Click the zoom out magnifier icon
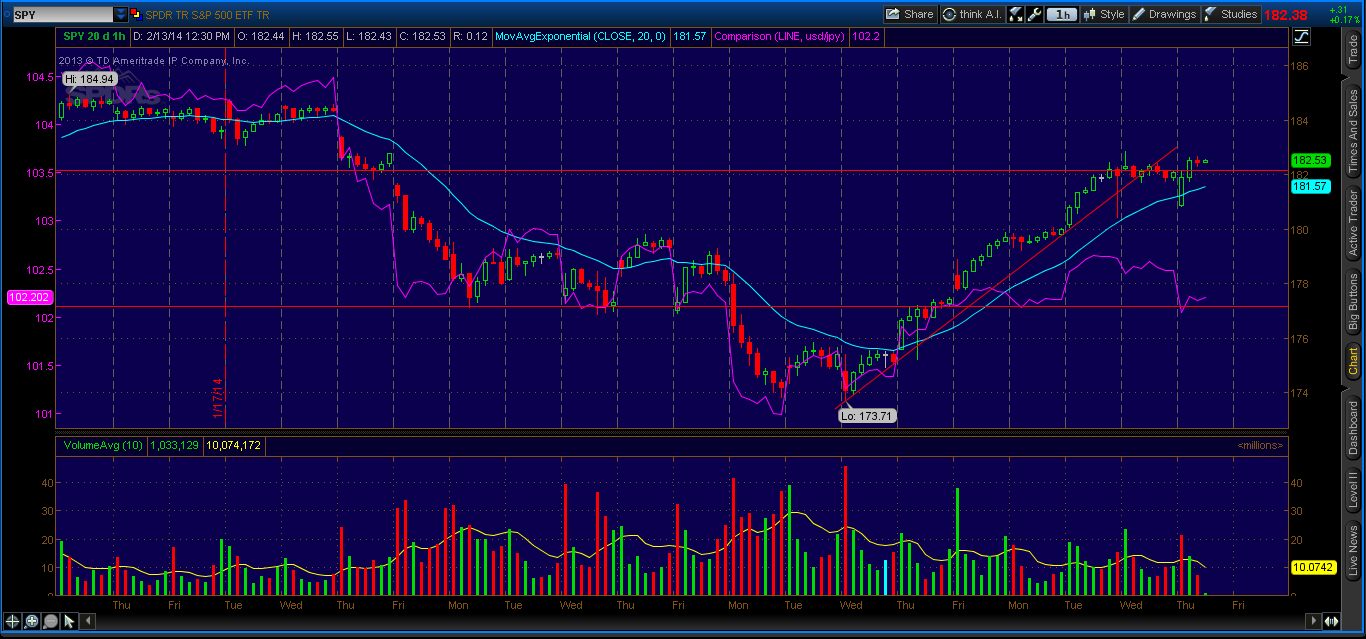 pyautogui.click(x=51, y=621)
